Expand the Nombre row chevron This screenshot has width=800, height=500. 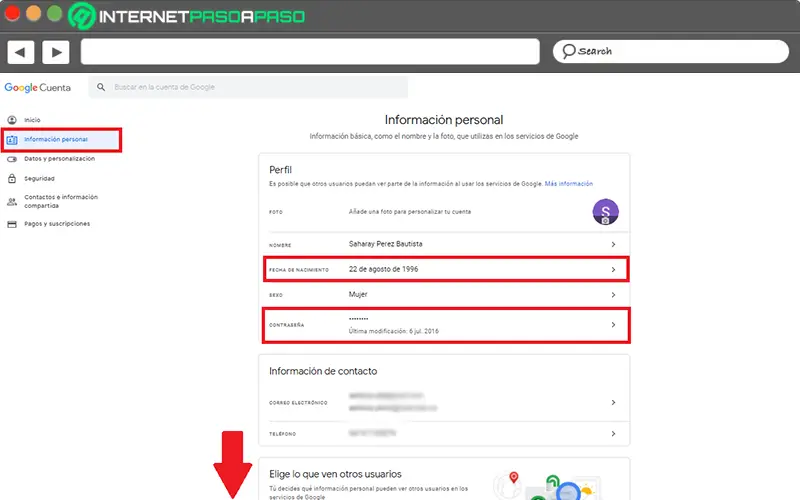coord(613,244)
